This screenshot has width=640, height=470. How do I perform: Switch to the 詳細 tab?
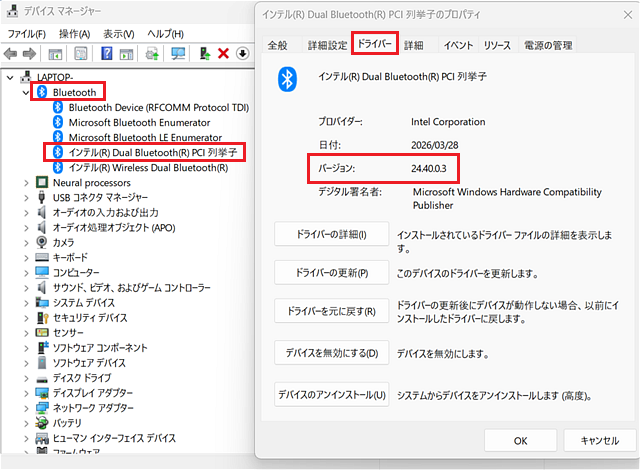pos(413,45)
